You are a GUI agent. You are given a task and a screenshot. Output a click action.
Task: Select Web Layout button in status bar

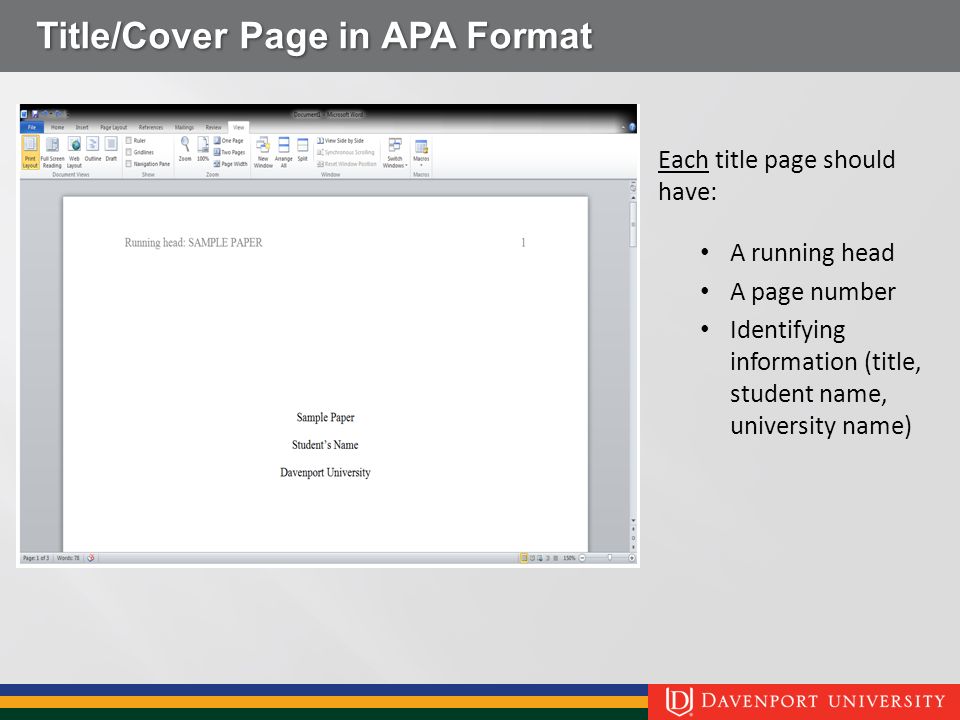click(x=539, y=558)
